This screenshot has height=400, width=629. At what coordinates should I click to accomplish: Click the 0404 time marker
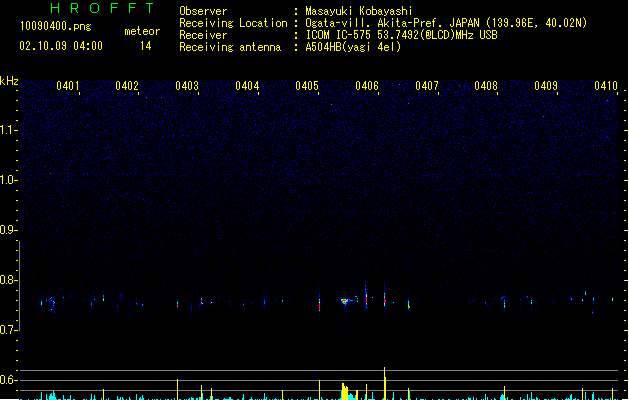pos(247,86)
